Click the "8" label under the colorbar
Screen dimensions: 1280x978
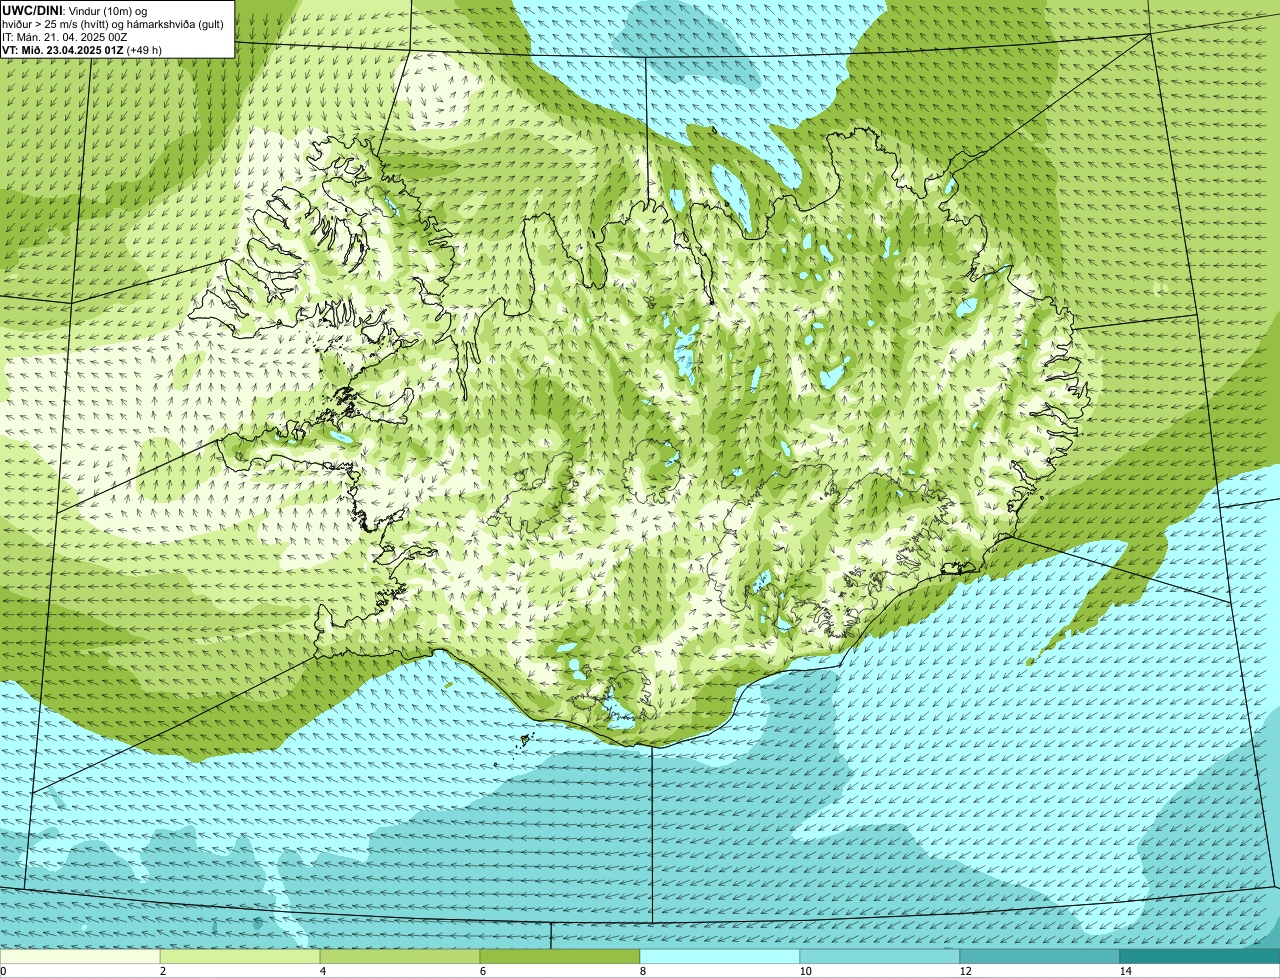(642, 971)
